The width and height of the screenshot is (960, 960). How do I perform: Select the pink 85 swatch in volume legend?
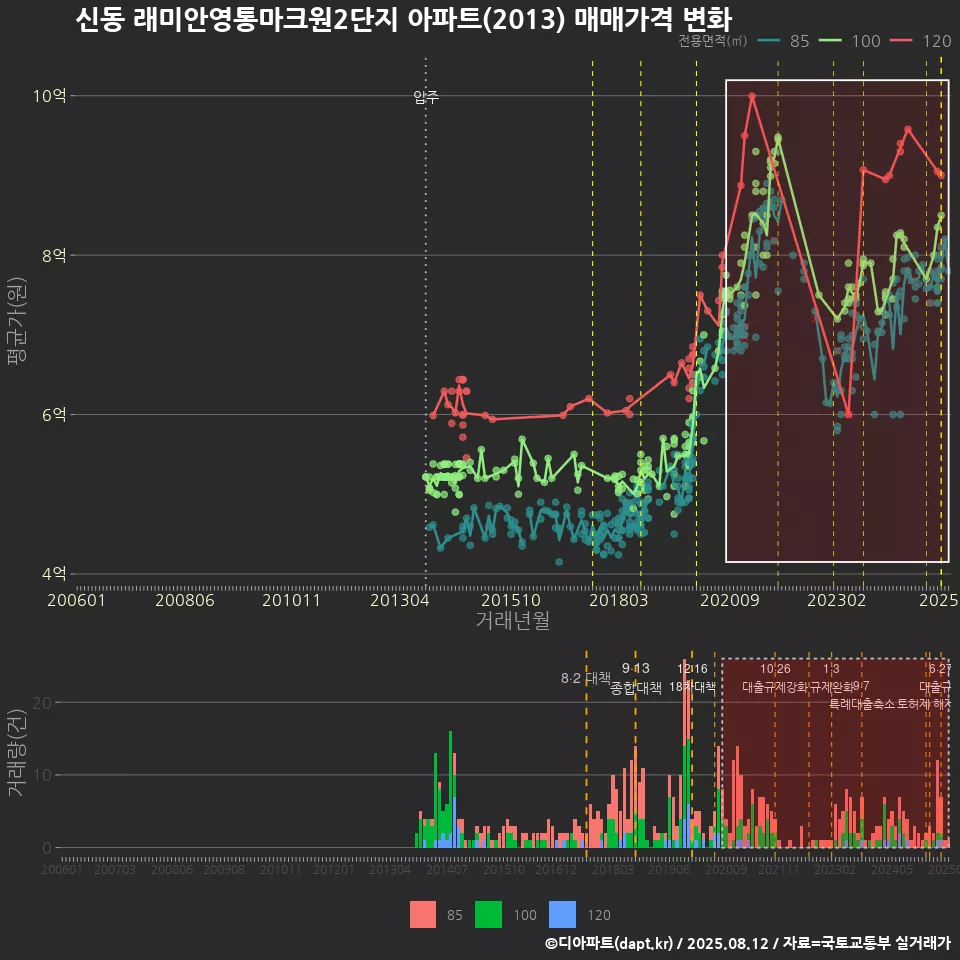pyautogui.click(x=422, y=915)
